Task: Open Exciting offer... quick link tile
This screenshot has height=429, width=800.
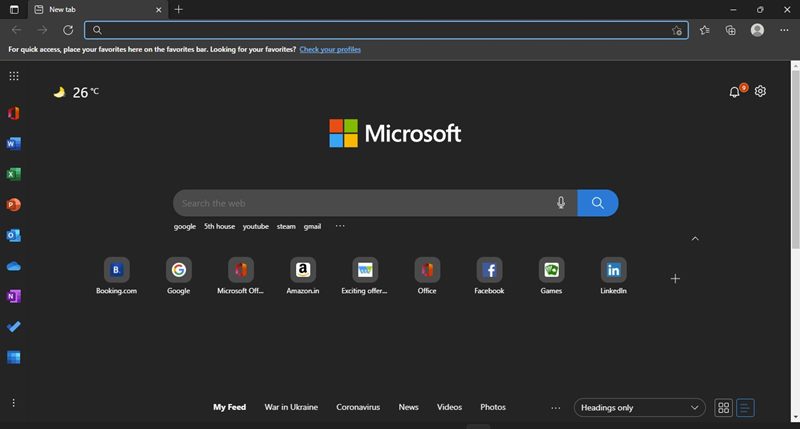Action: [364, 276]
